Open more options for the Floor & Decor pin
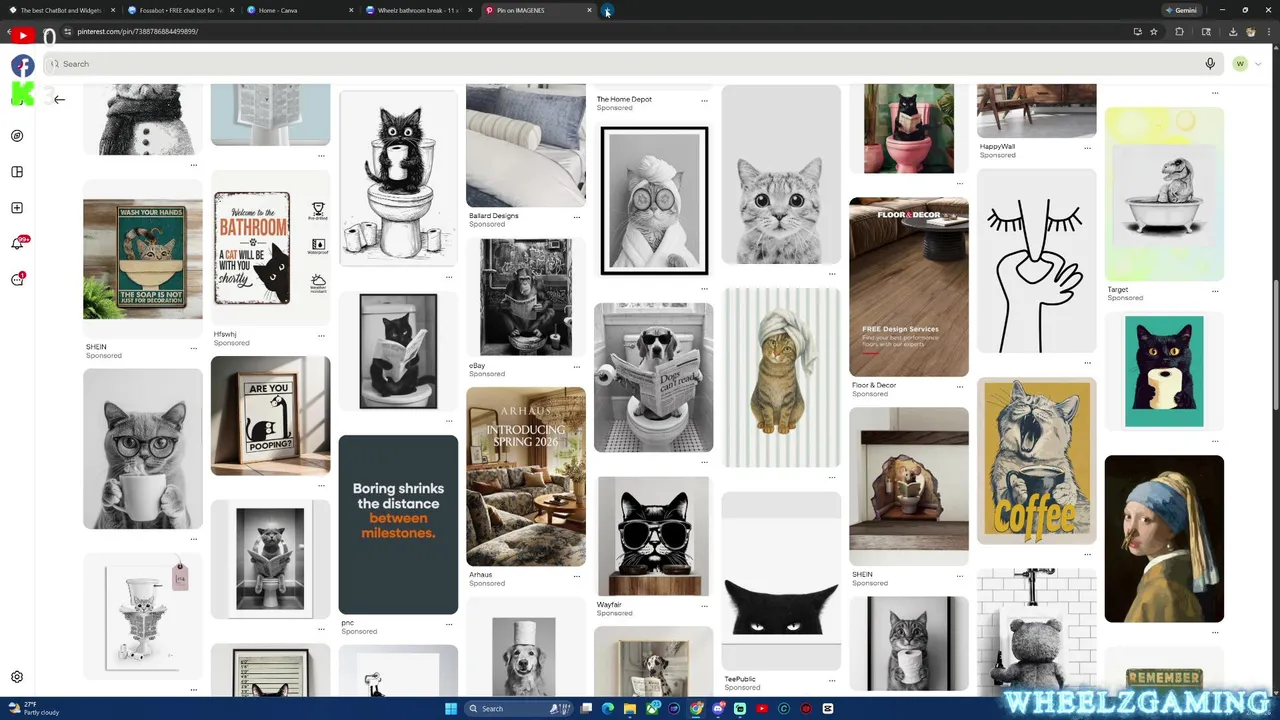1280x720 pixels. 959,386
